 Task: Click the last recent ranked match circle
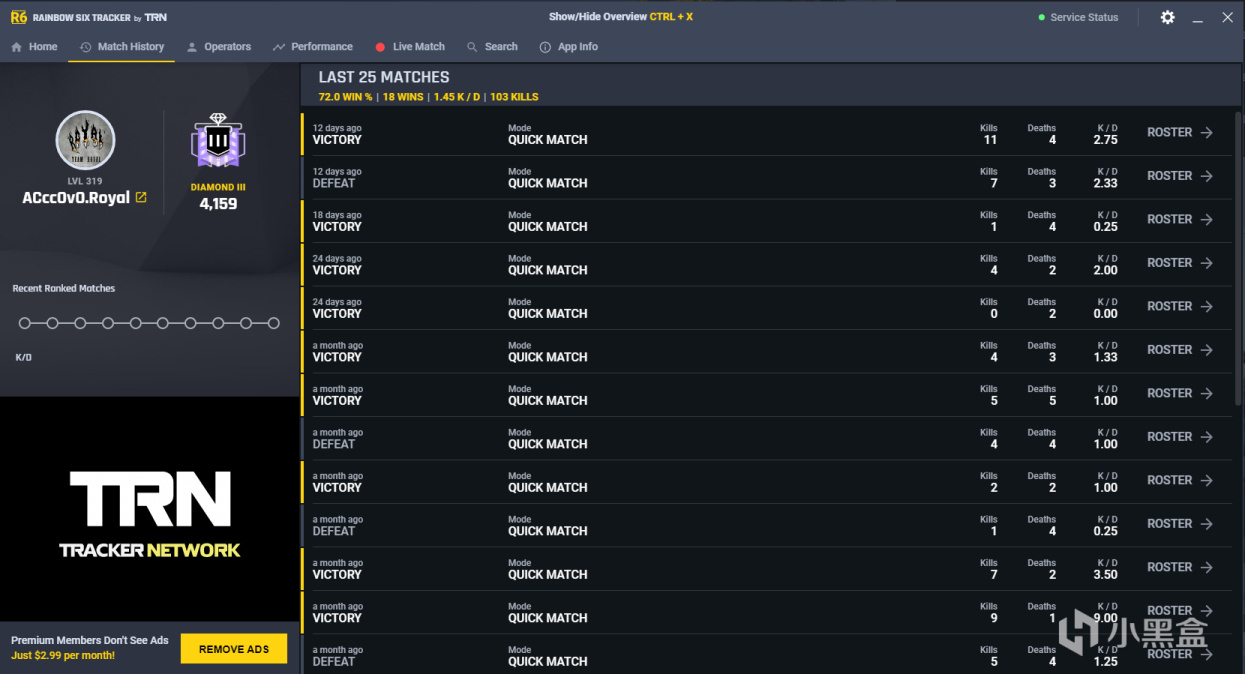273,323
